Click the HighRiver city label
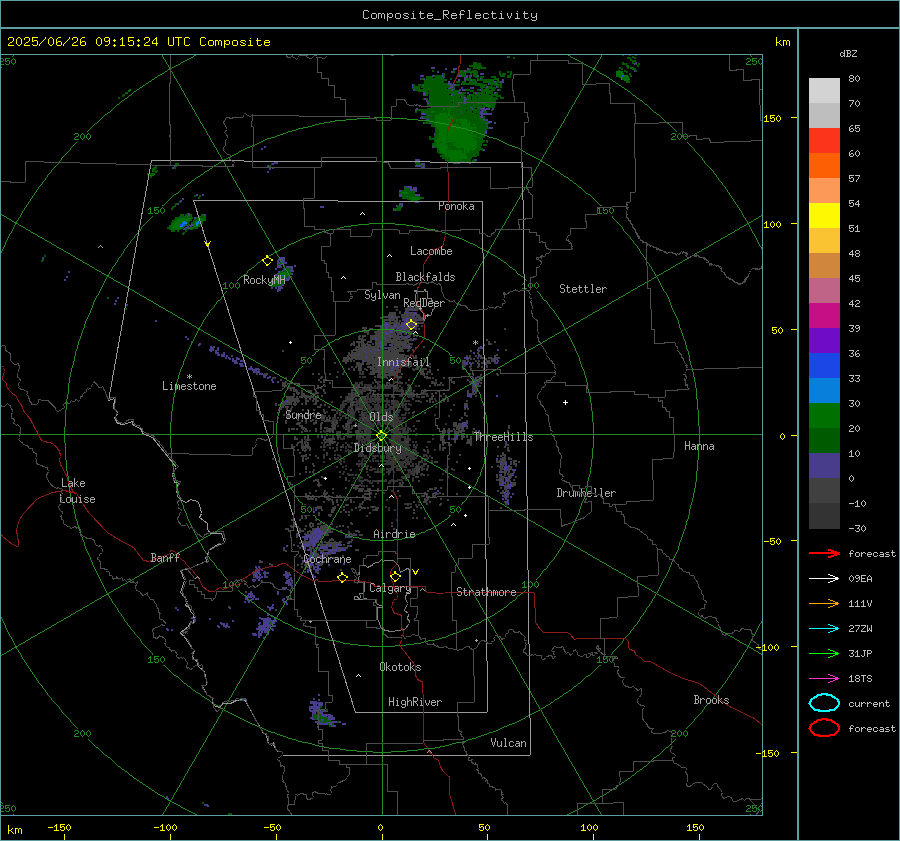 tap(415, 702)
